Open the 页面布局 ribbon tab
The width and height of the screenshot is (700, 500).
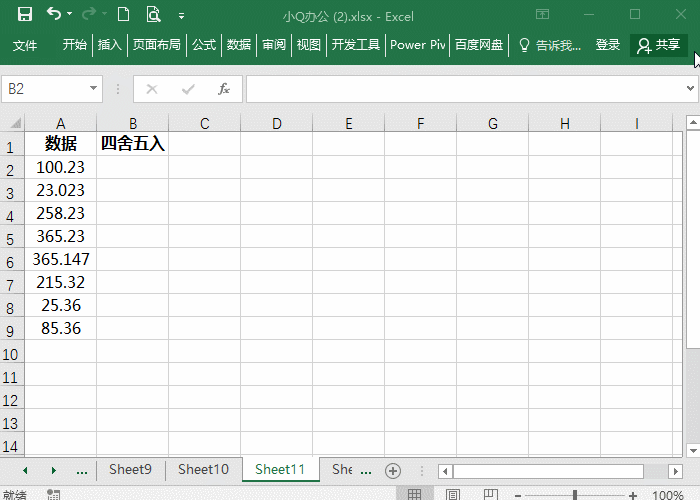click(157, 45)
